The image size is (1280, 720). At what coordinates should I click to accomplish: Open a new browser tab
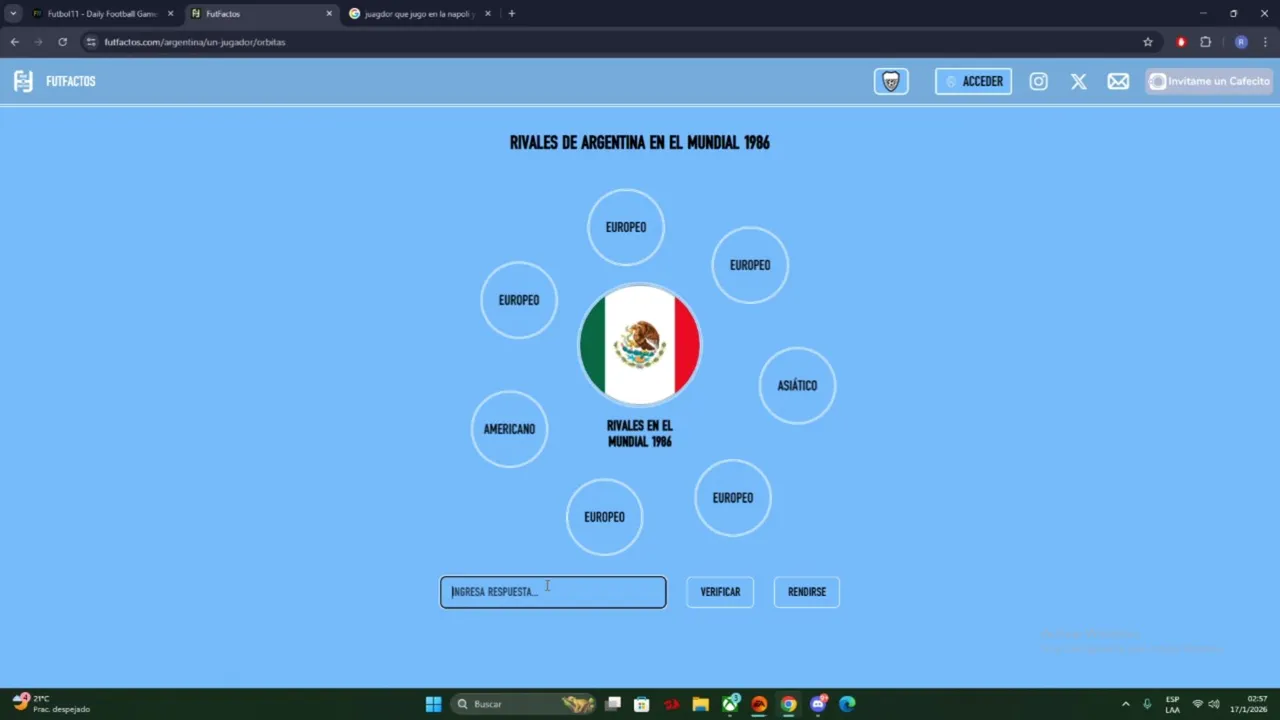[512, 14]
